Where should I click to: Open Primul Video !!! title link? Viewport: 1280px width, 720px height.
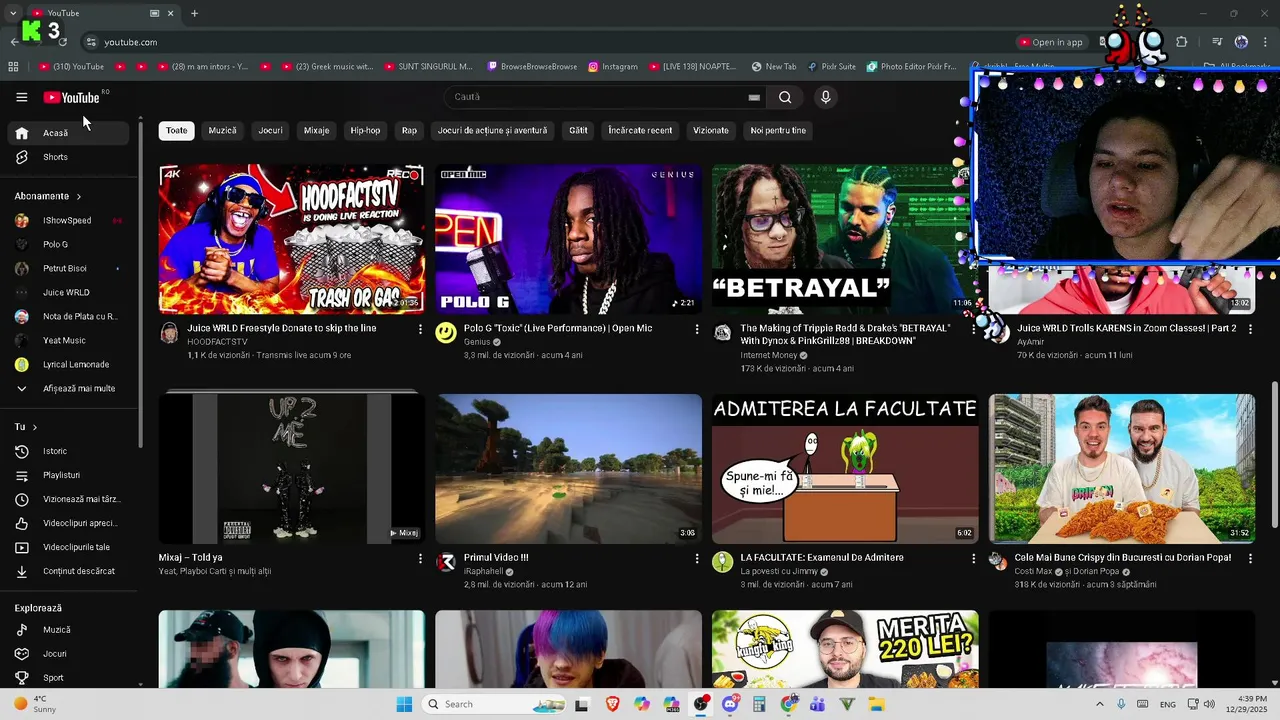pyautogui.click(x=496, y=557)
